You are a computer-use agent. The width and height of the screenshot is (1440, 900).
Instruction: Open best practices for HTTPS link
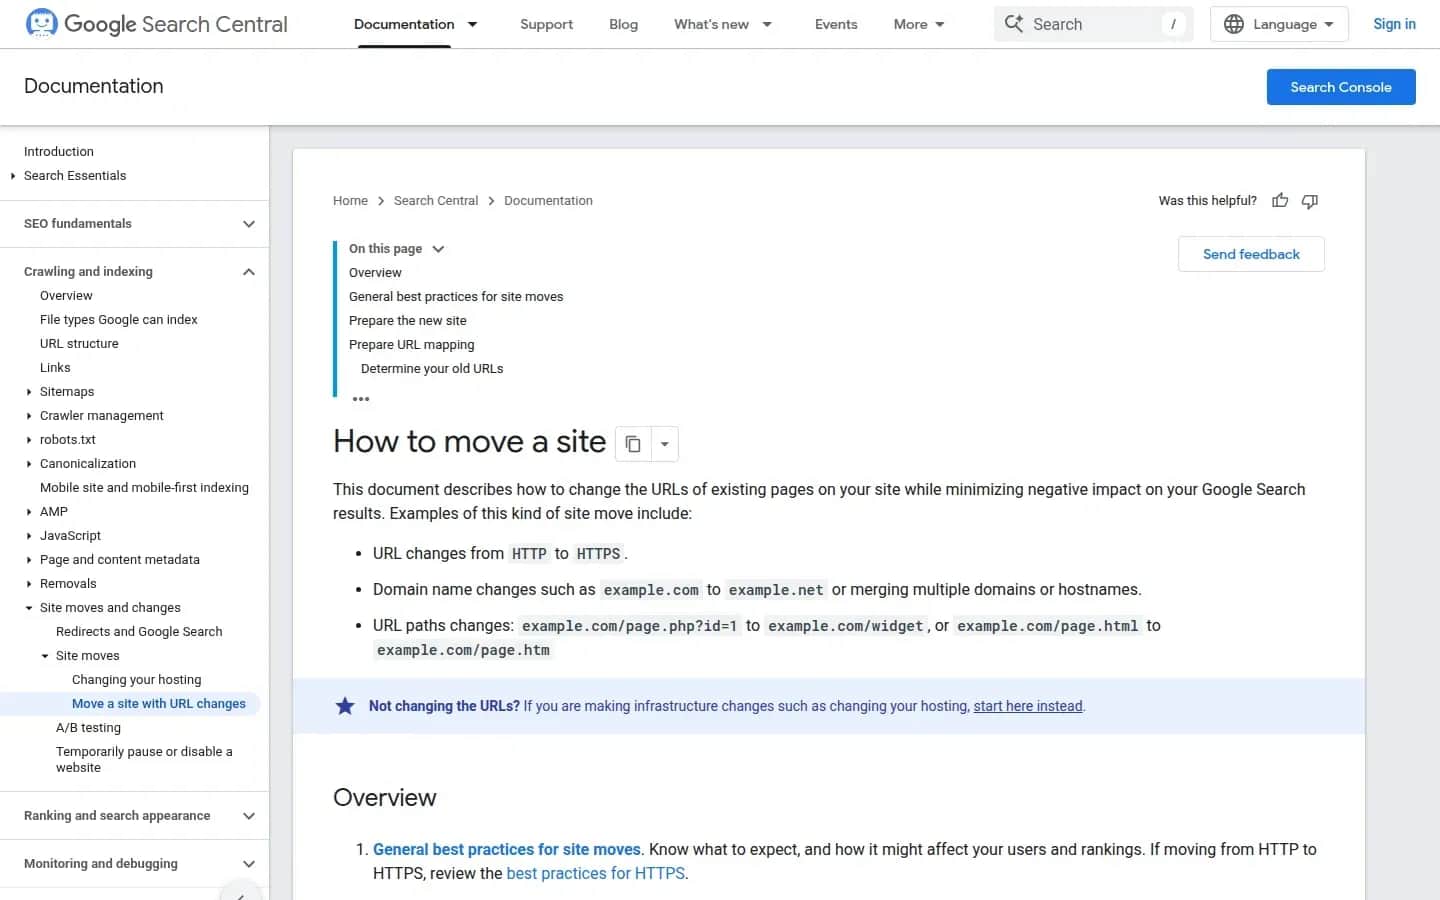[x=595, y=873]
